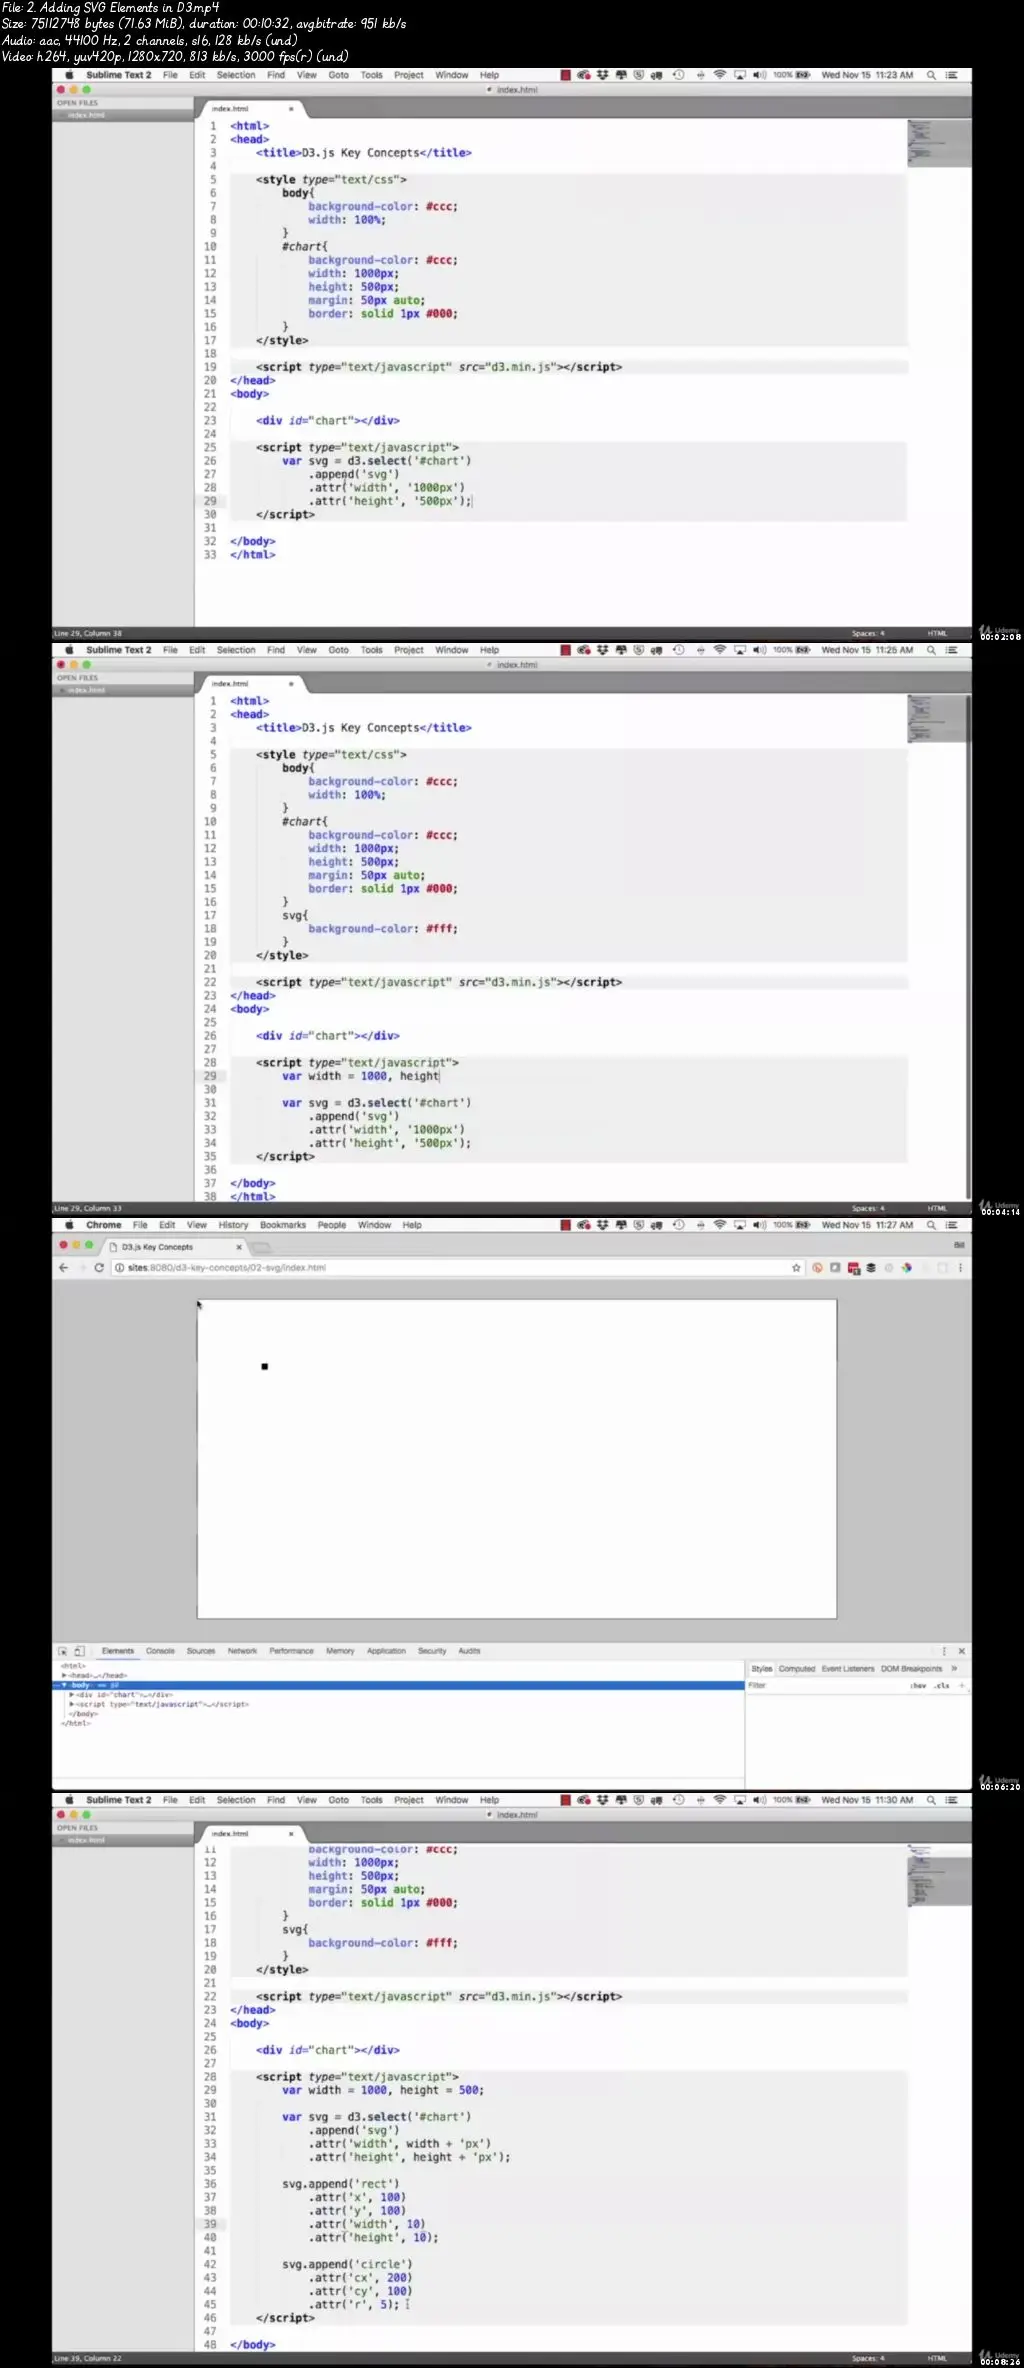Click the colorful pinwheel extension icon in Chrome

906,1267
